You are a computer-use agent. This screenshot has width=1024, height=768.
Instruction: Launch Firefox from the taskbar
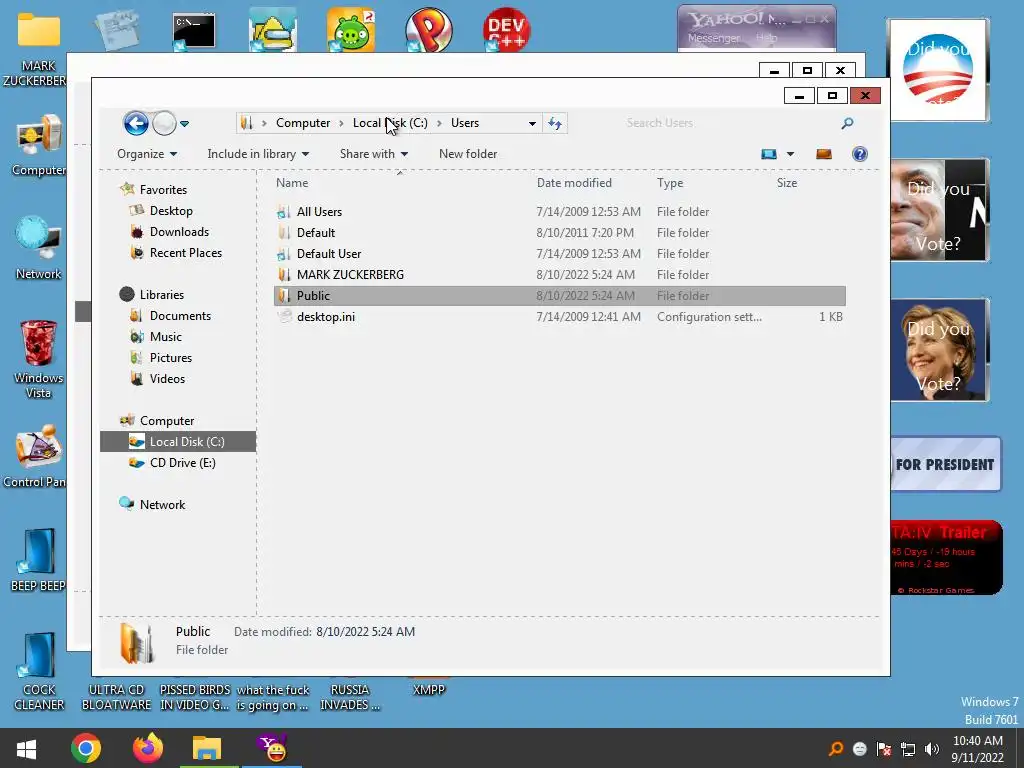tap(148, 748)
